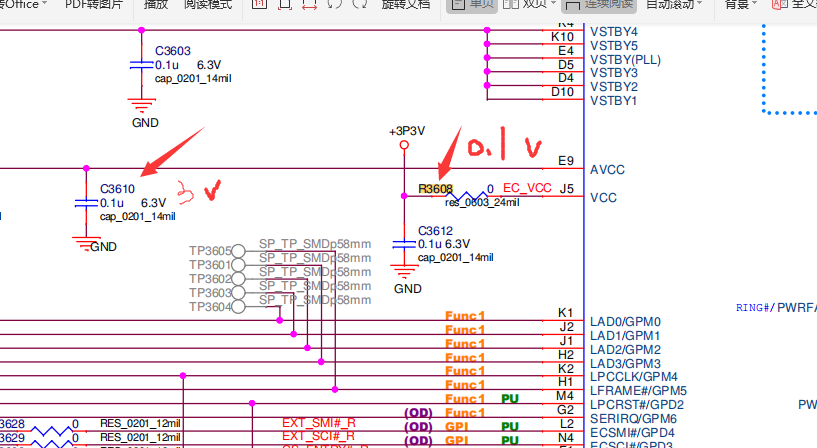The image size is (817, 448).
Task: Click the red EC_VCC net label
Action: 526,188
